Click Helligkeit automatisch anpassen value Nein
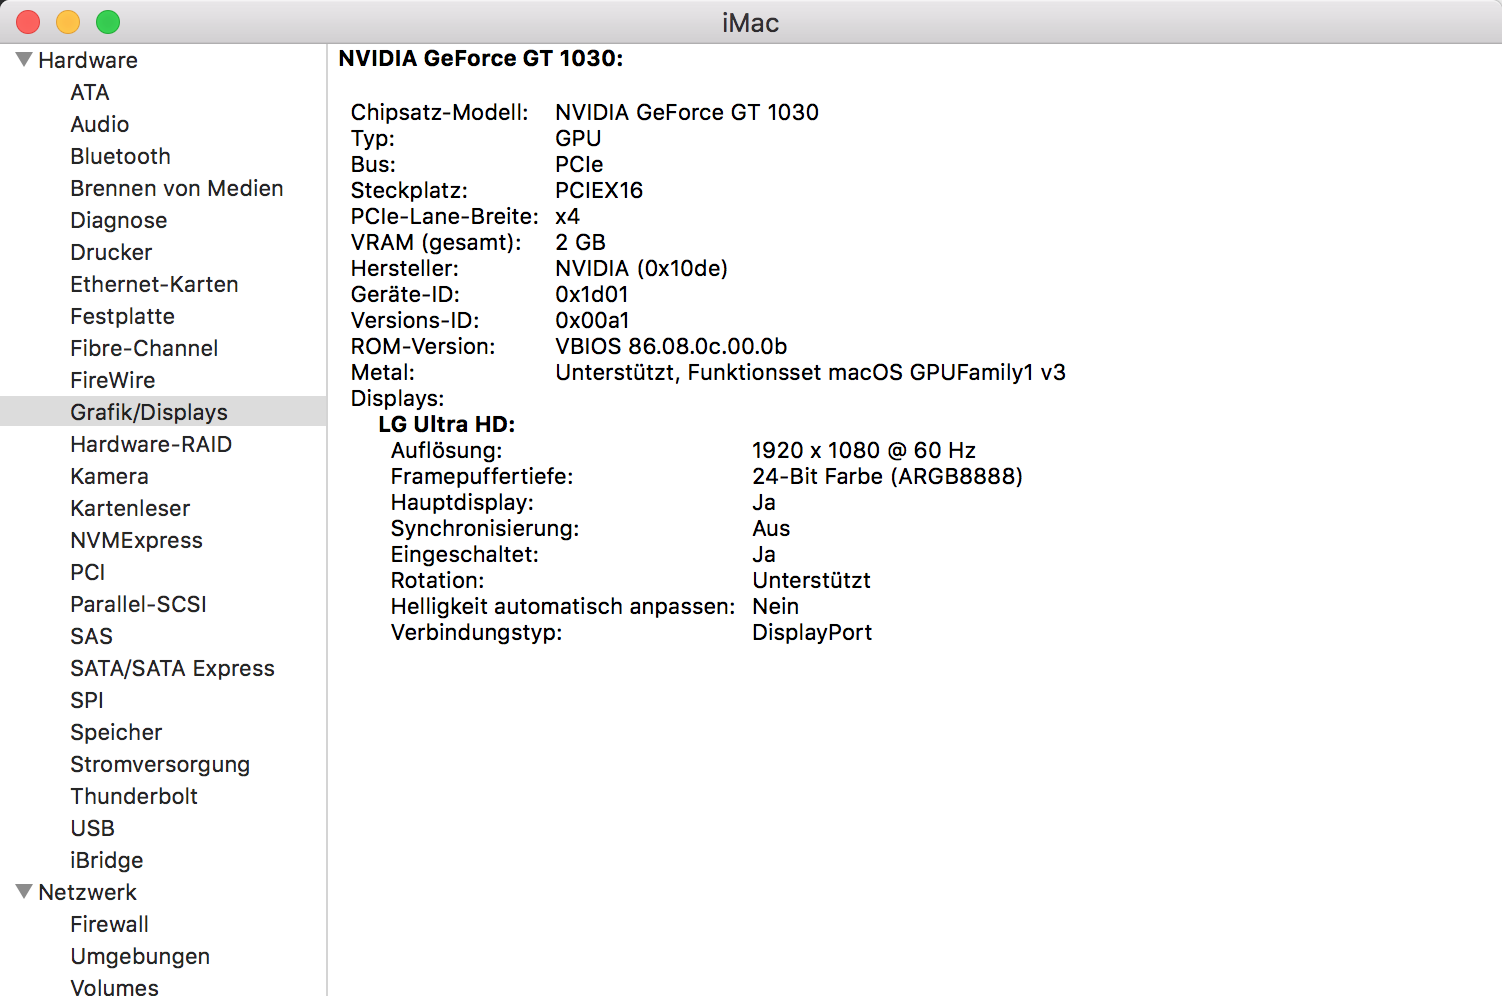Screen dimensions: 1502x996 (775, 606)
